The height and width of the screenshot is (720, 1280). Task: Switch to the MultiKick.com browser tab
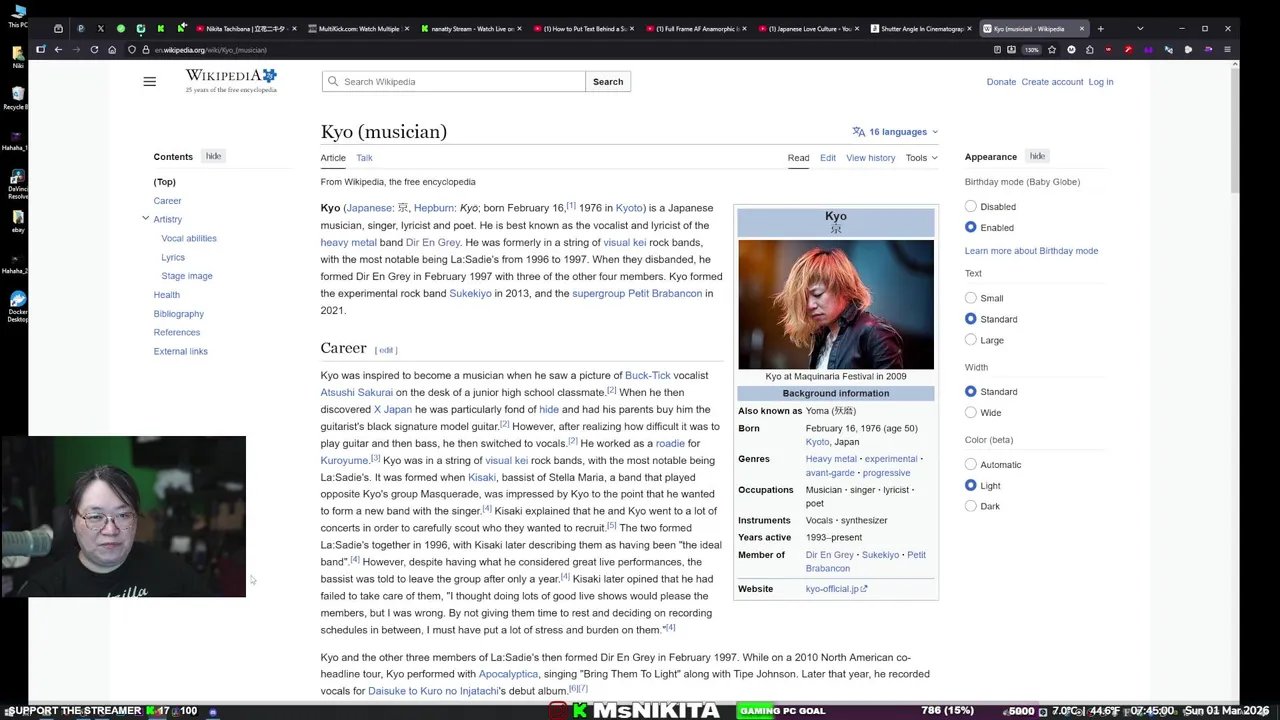[358, 28]
